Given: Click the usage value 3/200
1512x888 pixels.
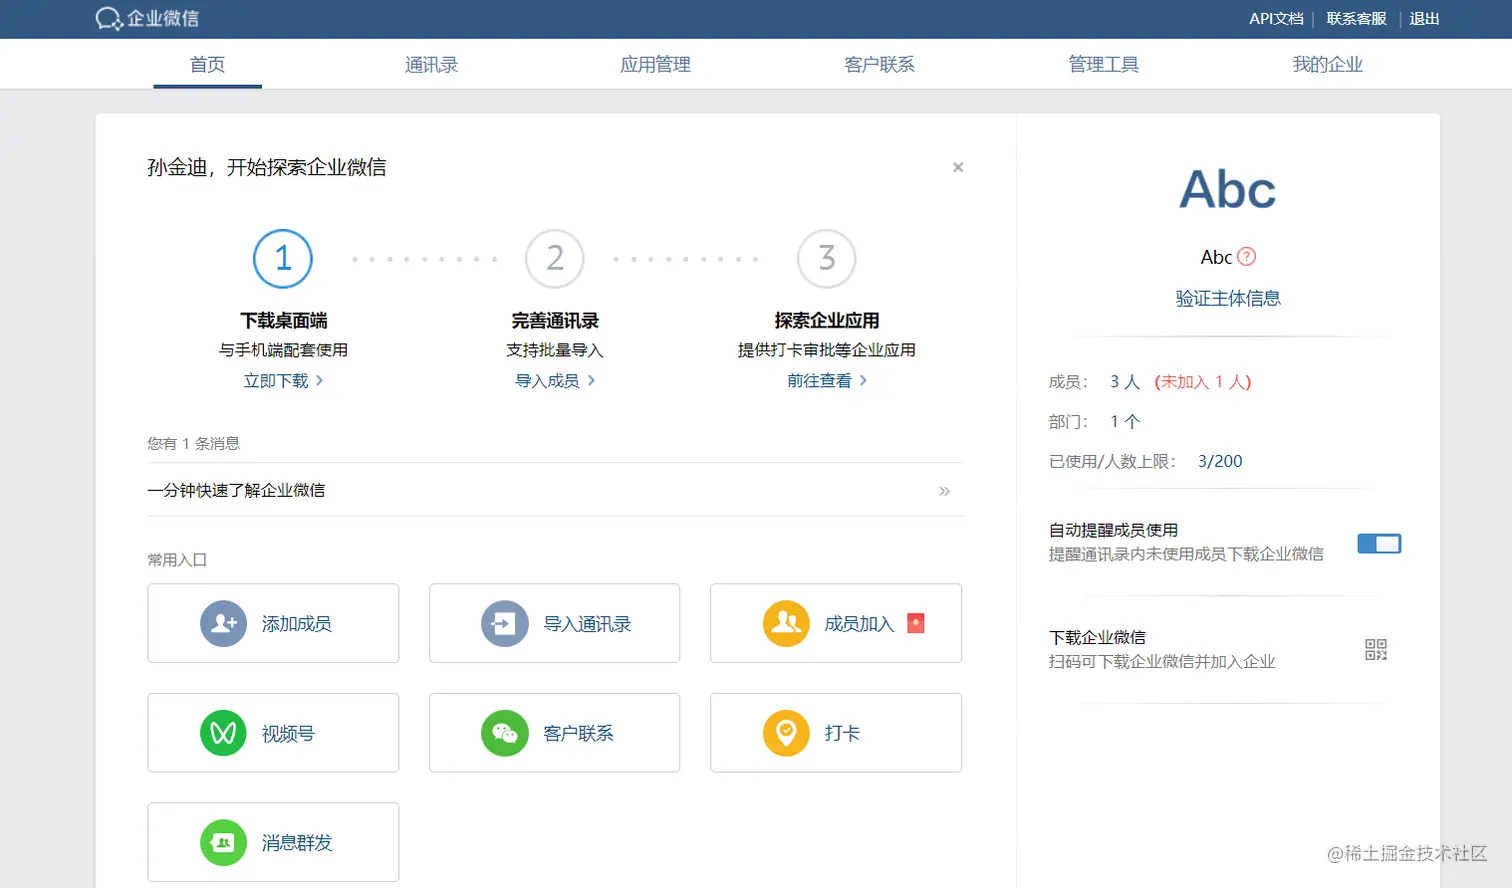Looking at the screenshot, I should click(x=1220, y=461).
